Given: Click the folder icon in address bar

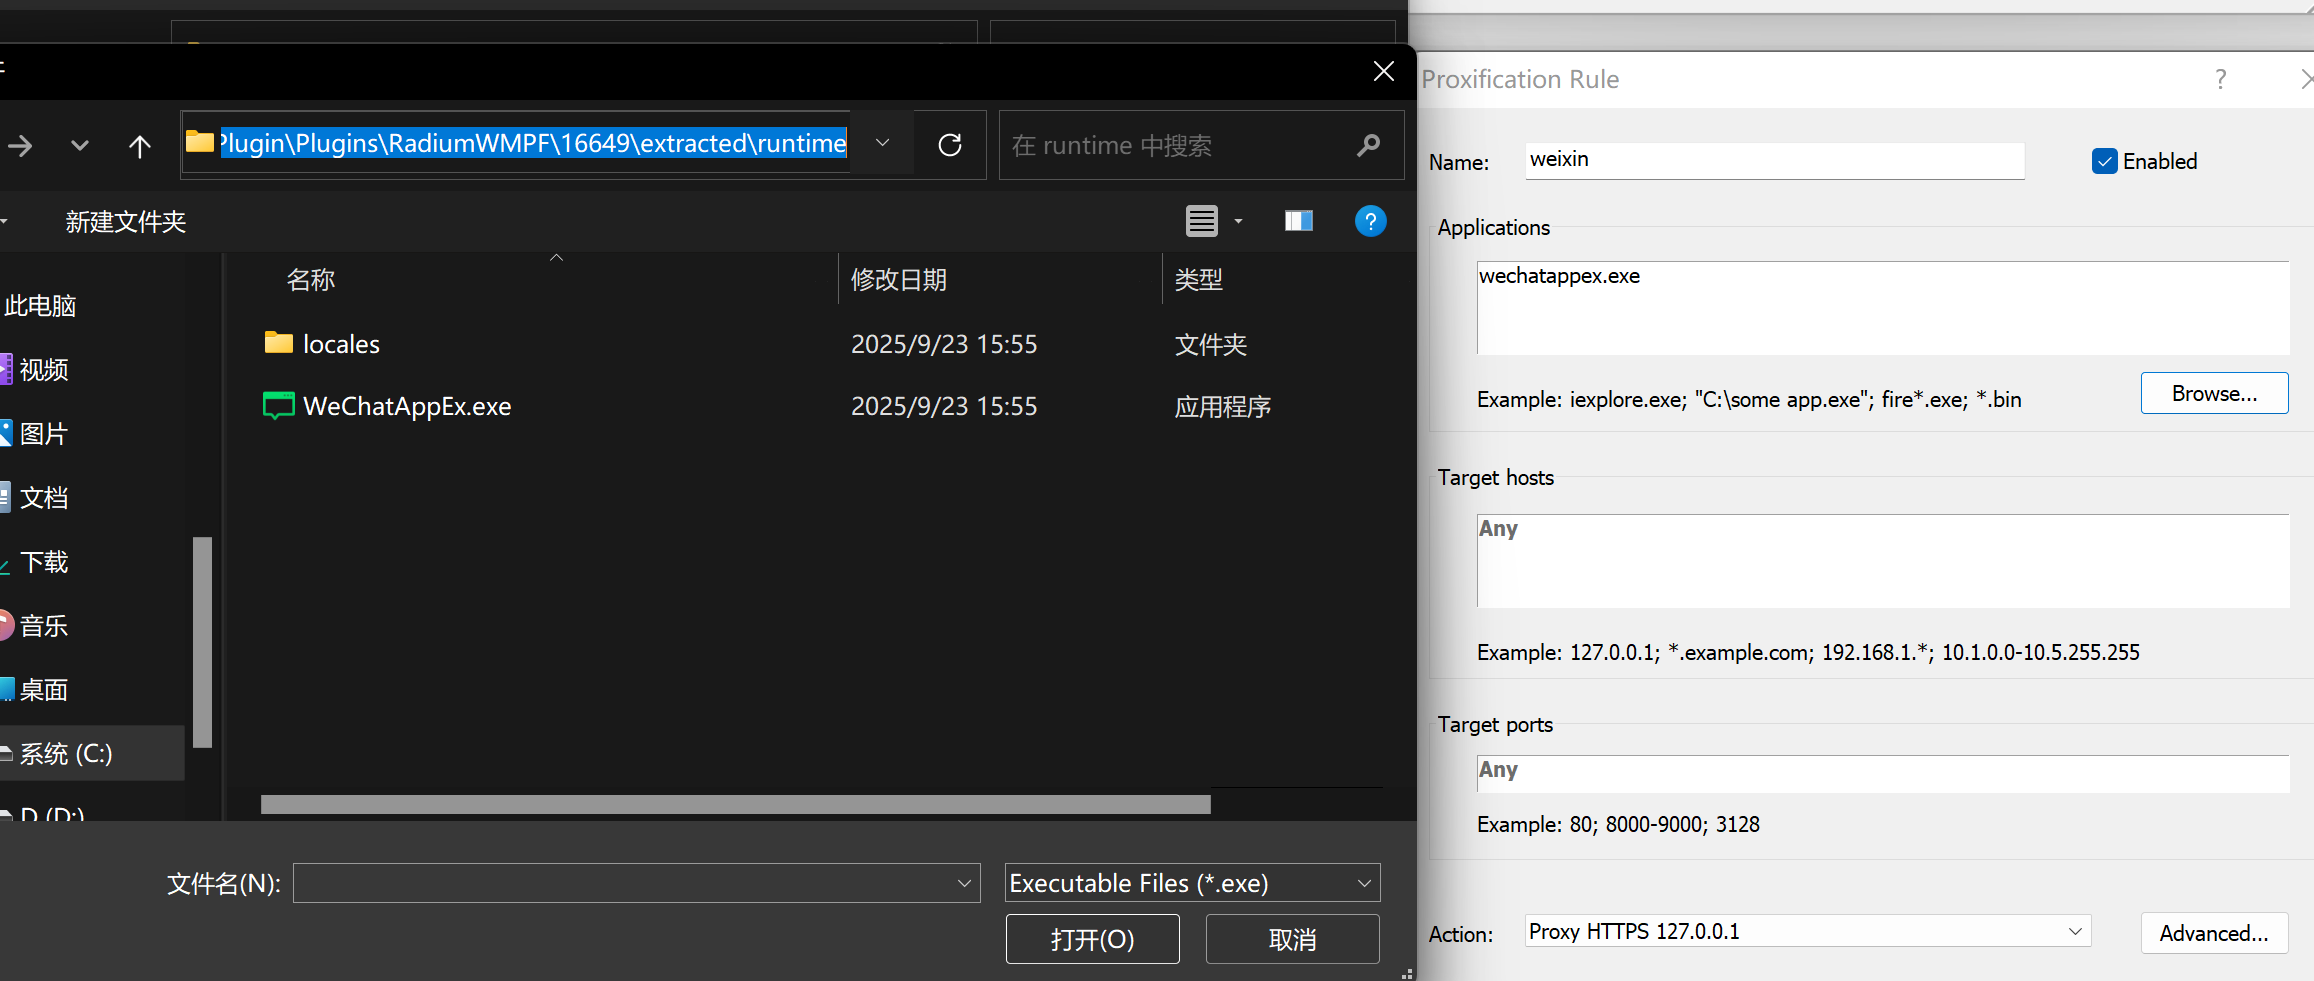Looking at the screenshot, I should [x=200, y=142].
